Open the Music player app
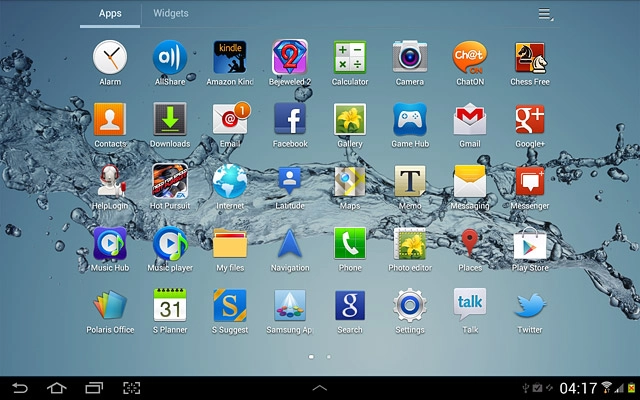 [x=170, y=244]
